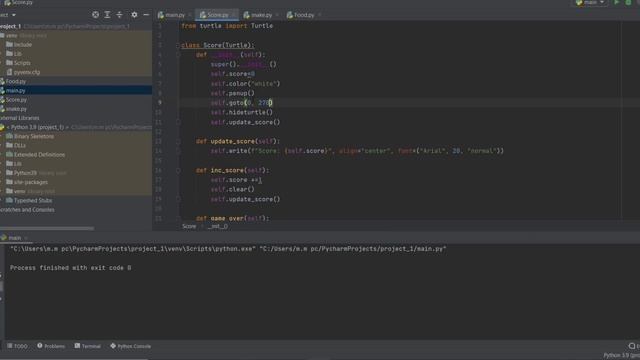Viewport: 640px width, 360px height.
Task: Click the Project panel horizontal scrollbar
Action: point(47,228)
